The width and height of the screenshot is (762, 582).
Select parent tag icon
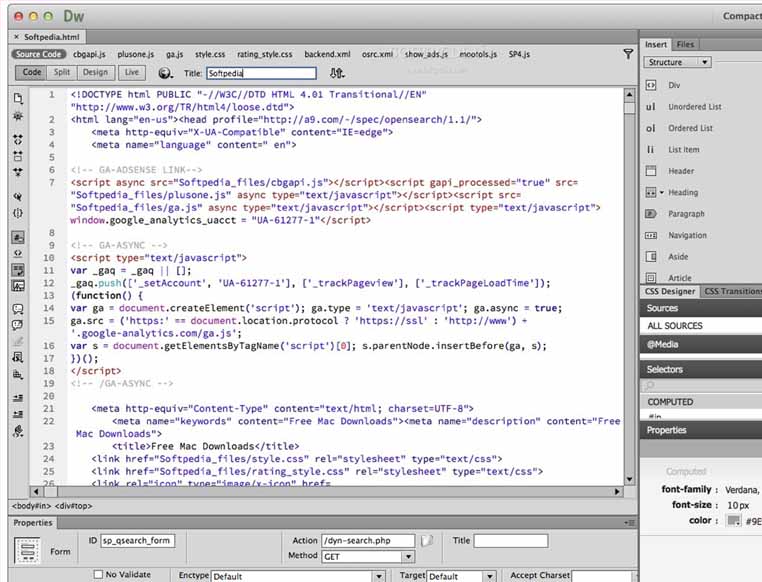[x=18, y=197]
